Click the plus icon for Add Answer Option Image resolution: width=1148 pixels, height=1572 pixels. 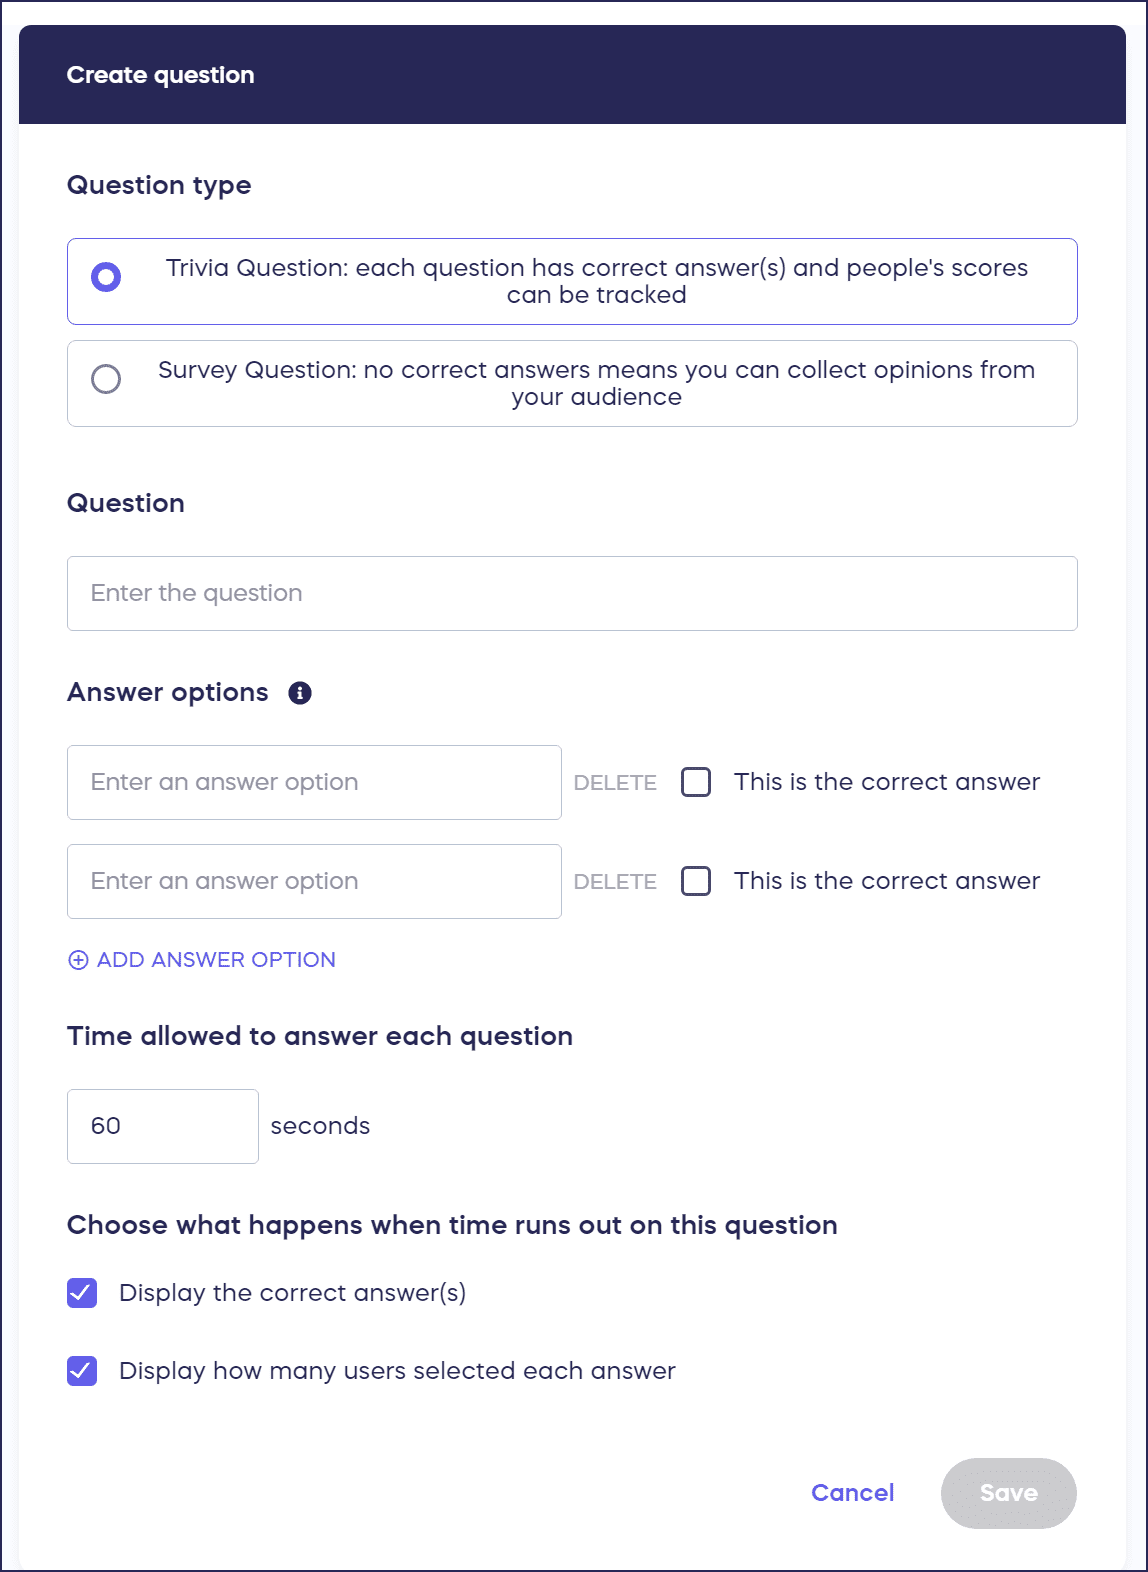click(x=78, y=960)
